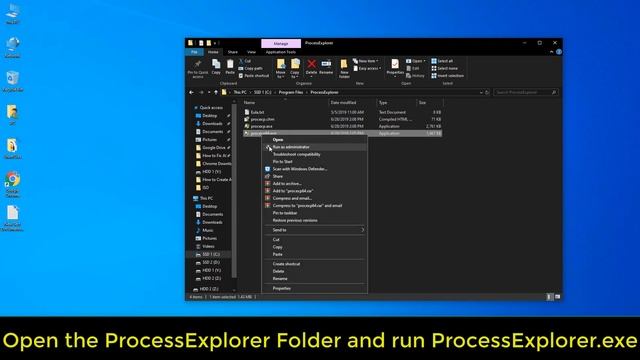
Task: Click the Search ProcessExplorer field
Action: 526,93
